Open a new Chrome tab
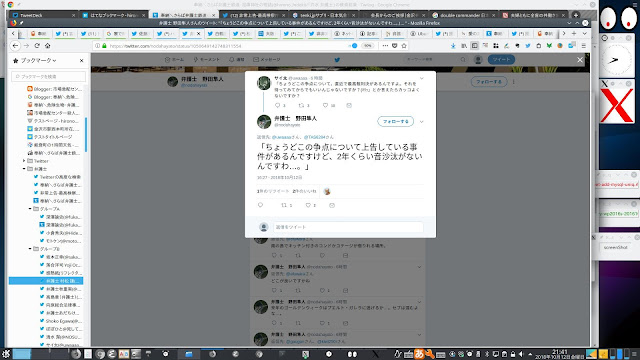The image size is (640, 360). point(576,15)
